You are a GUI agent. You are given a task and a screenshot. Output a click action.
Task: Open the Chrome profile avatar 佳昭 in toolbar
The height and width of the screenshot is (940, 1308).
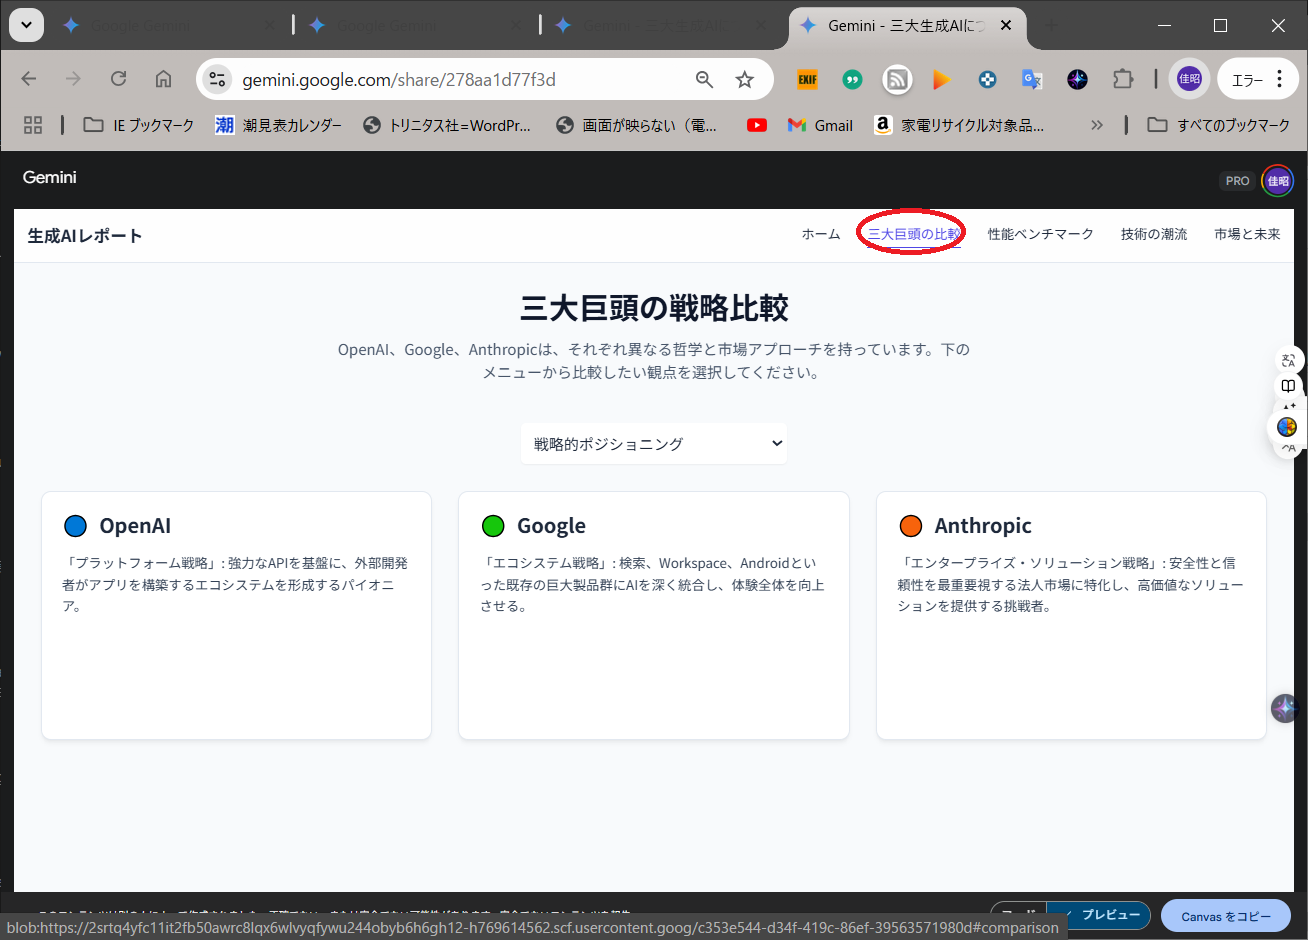[1189, 79]
